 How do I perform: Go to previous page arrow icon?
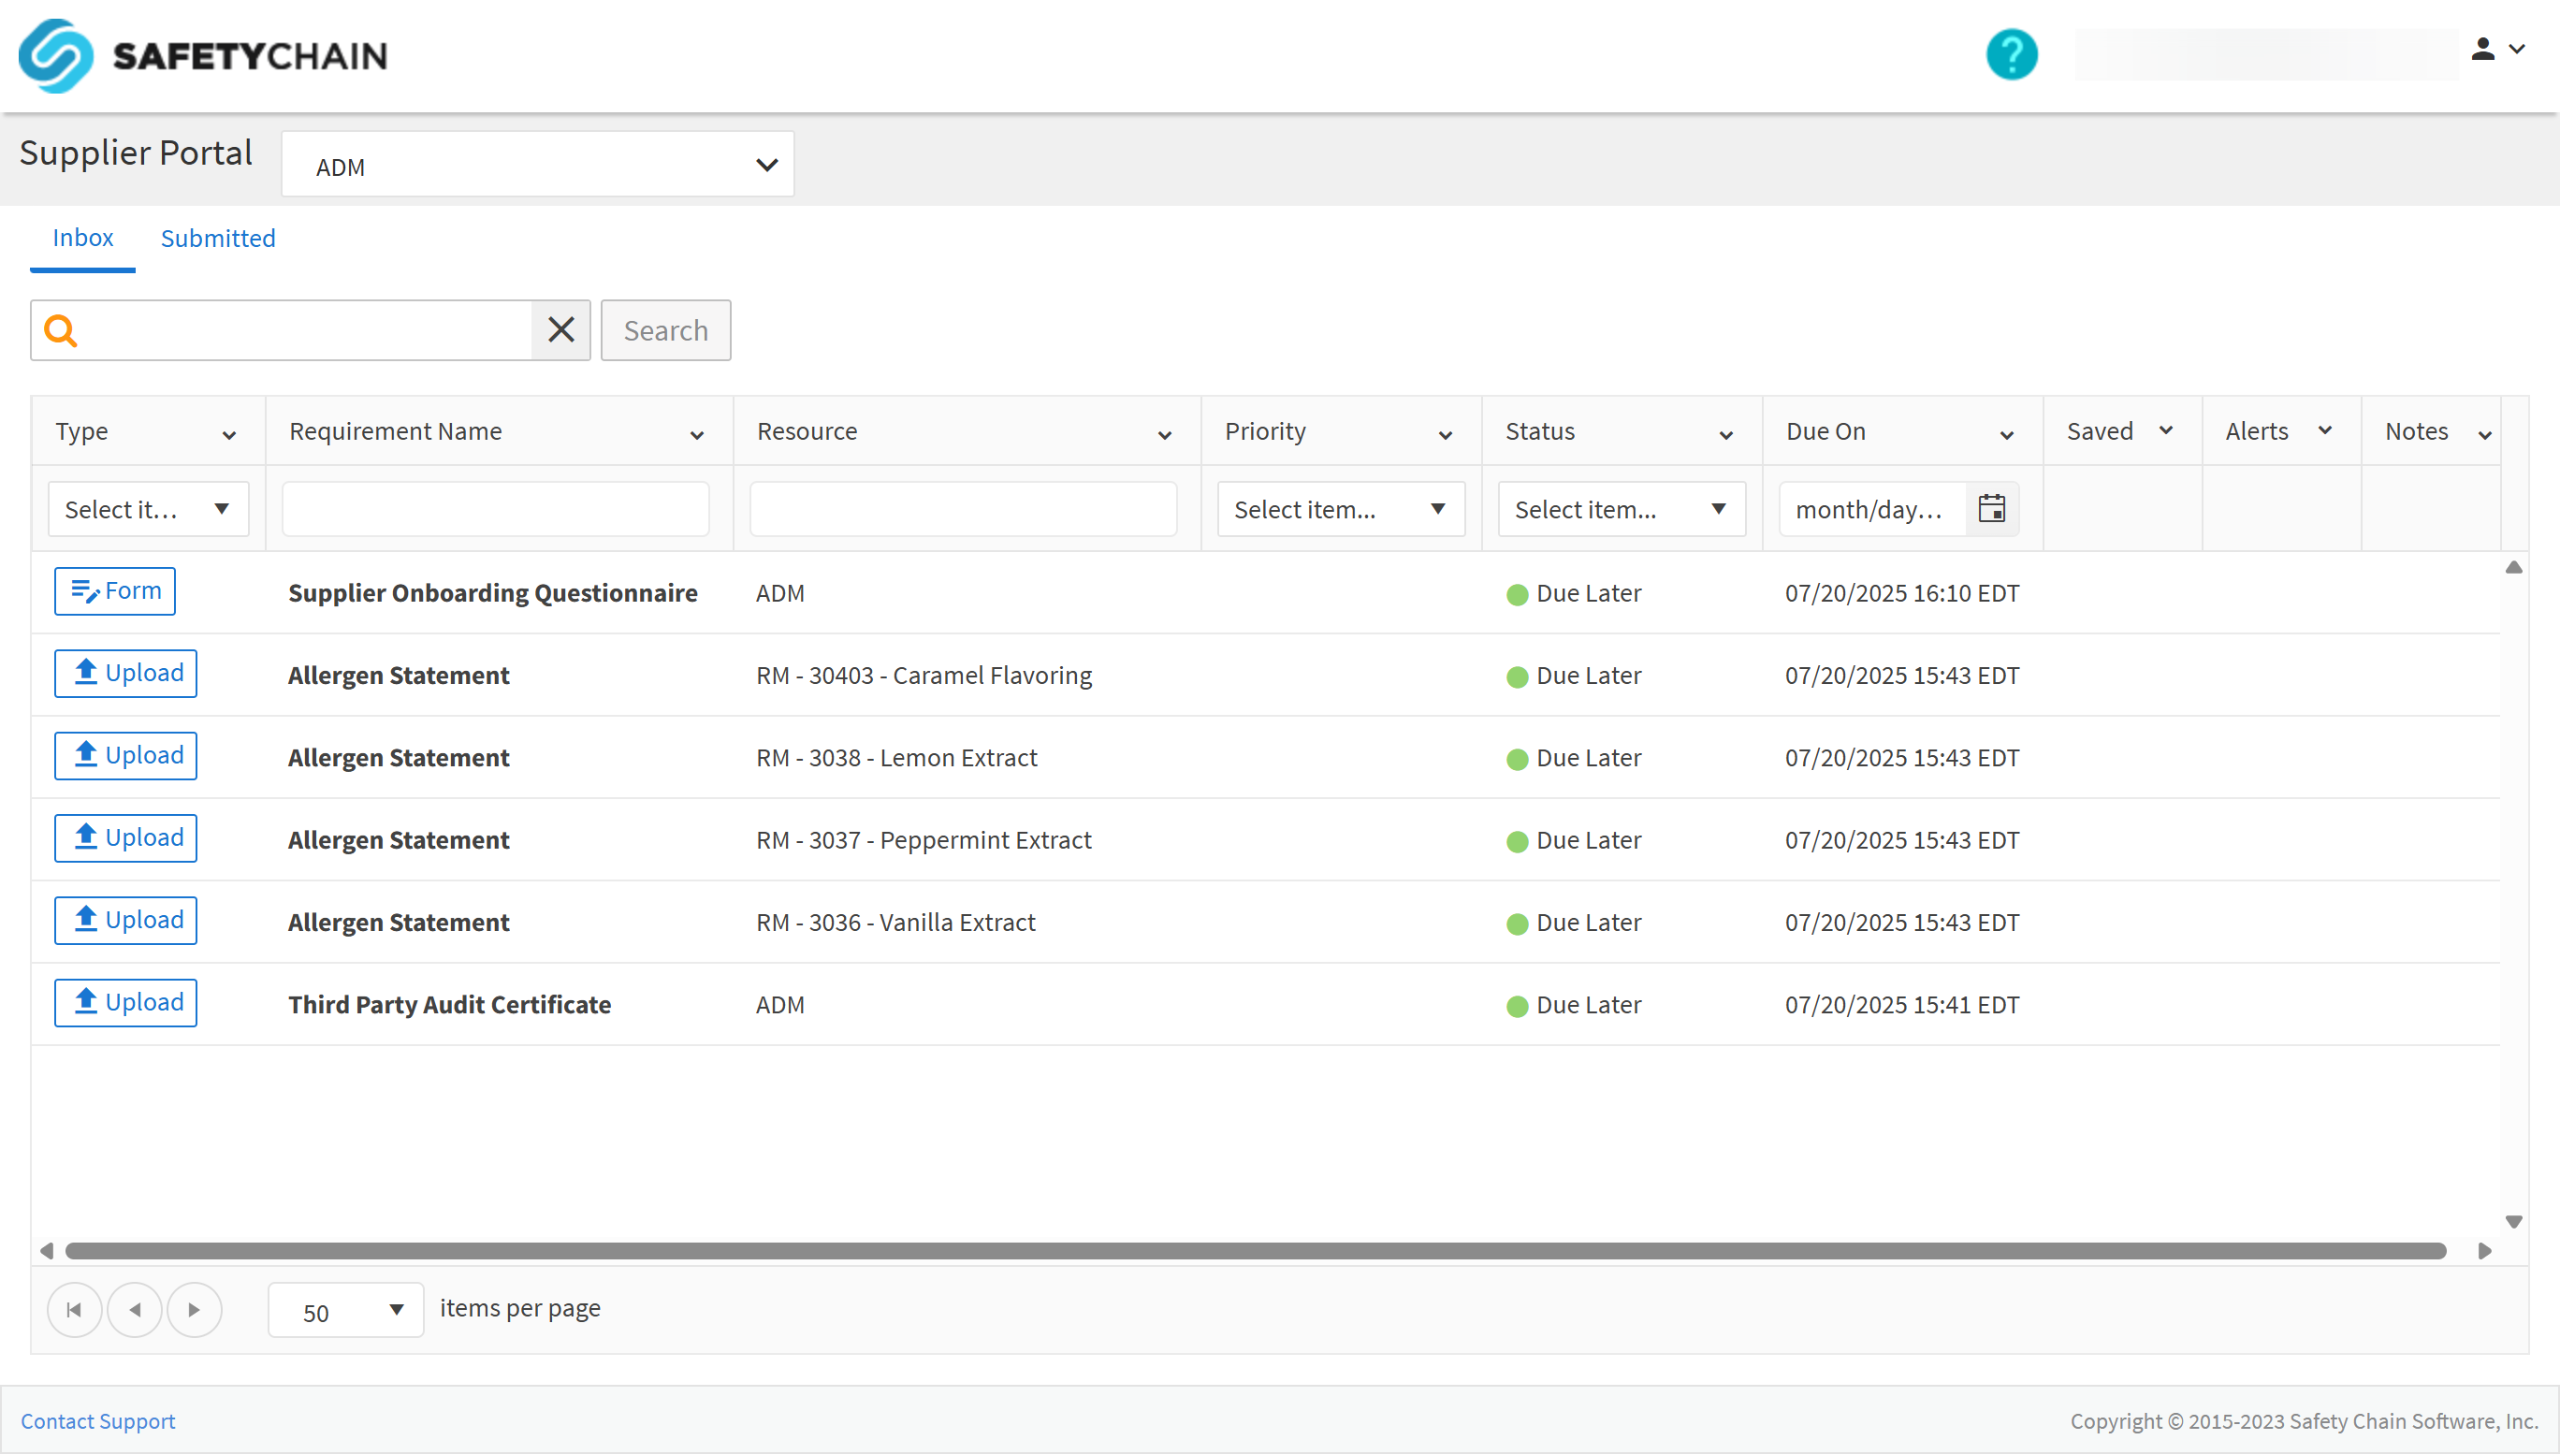coord(135,1310)
